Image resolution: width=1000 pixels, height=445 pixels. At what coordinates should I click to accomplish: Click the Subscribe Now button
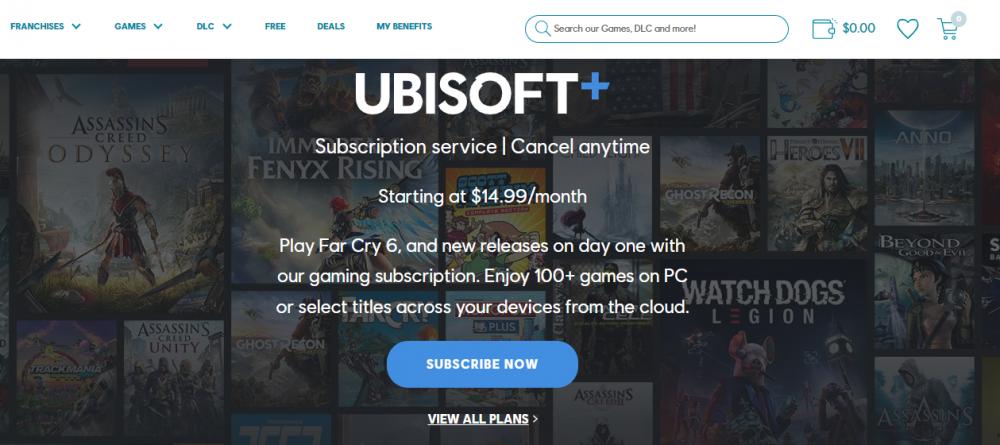[x=482, y=364]
